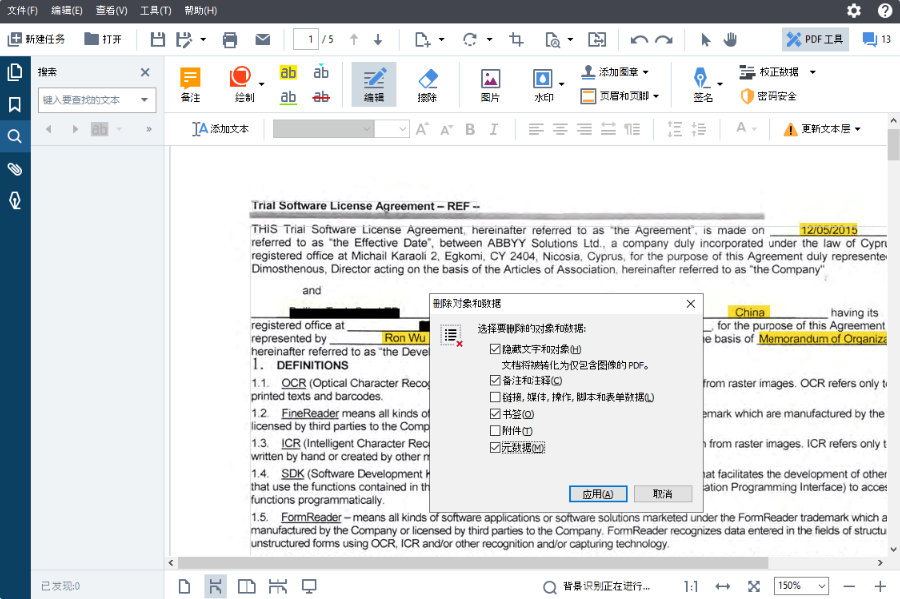The image size is (900, 599).
Task: Click the Save document icon
Action: tap(157, 40)
